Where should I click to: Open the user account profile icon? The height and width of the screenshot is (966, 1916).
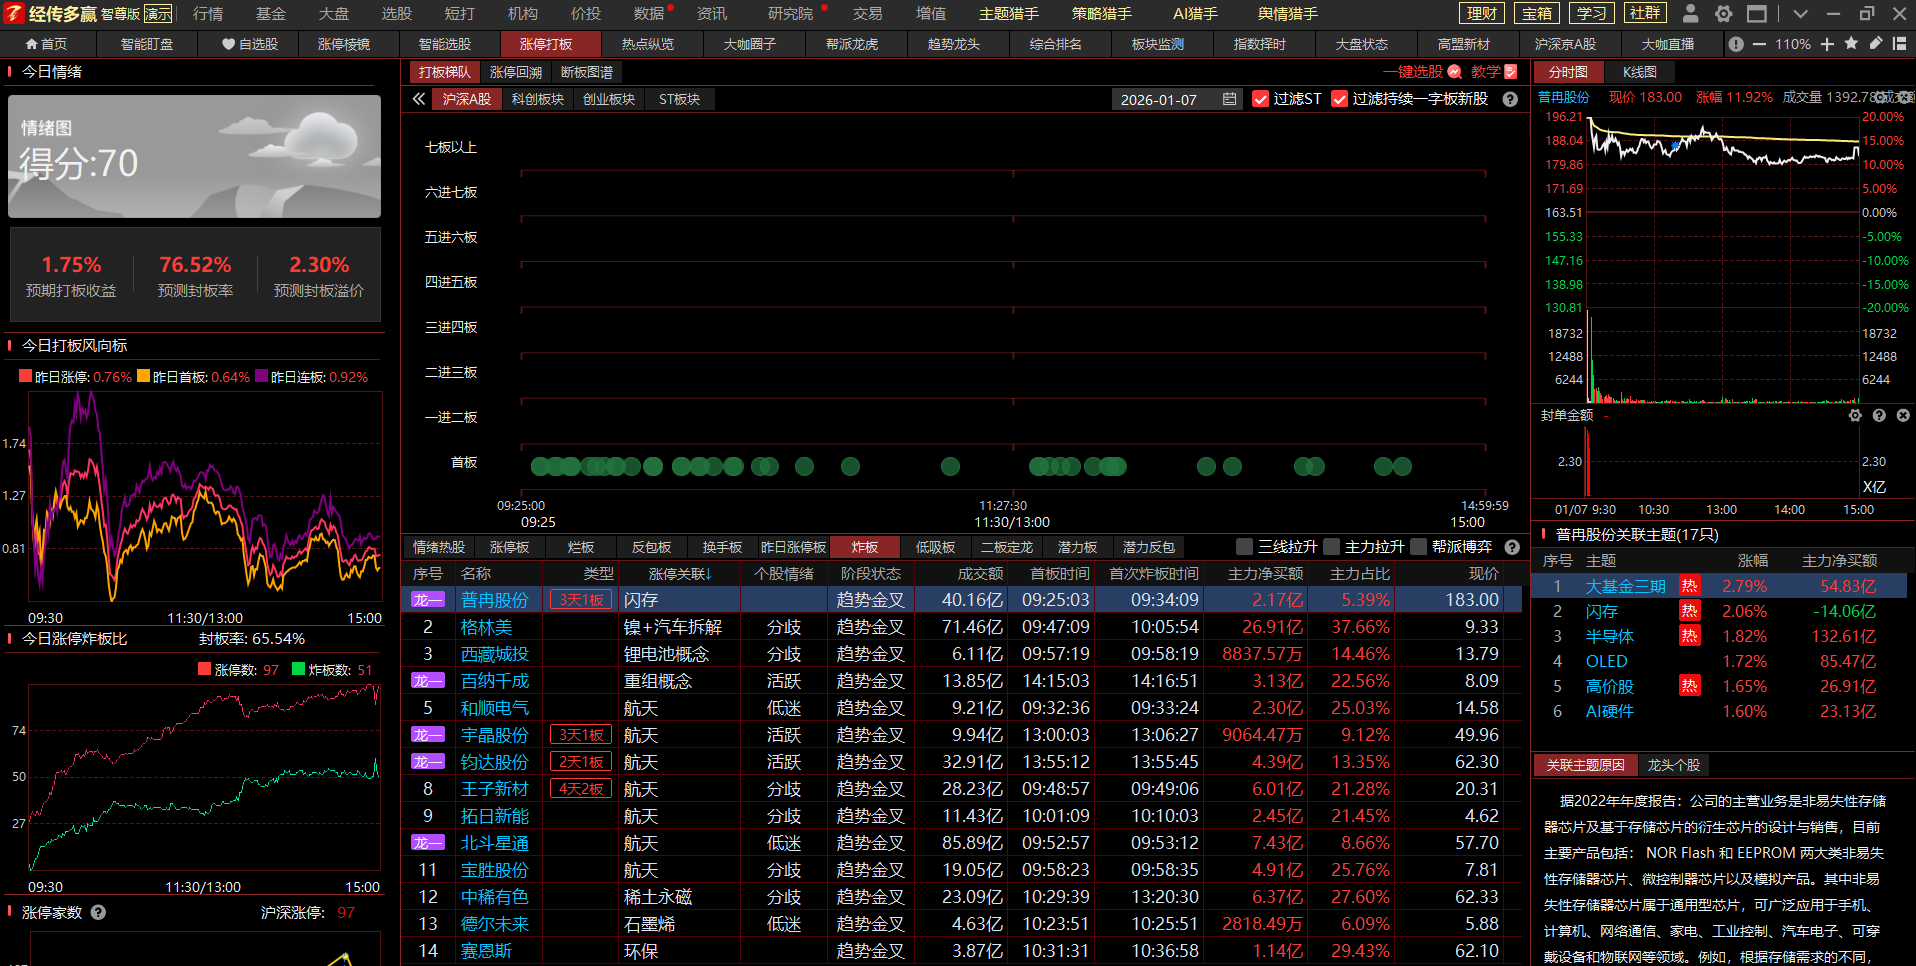1690,14
